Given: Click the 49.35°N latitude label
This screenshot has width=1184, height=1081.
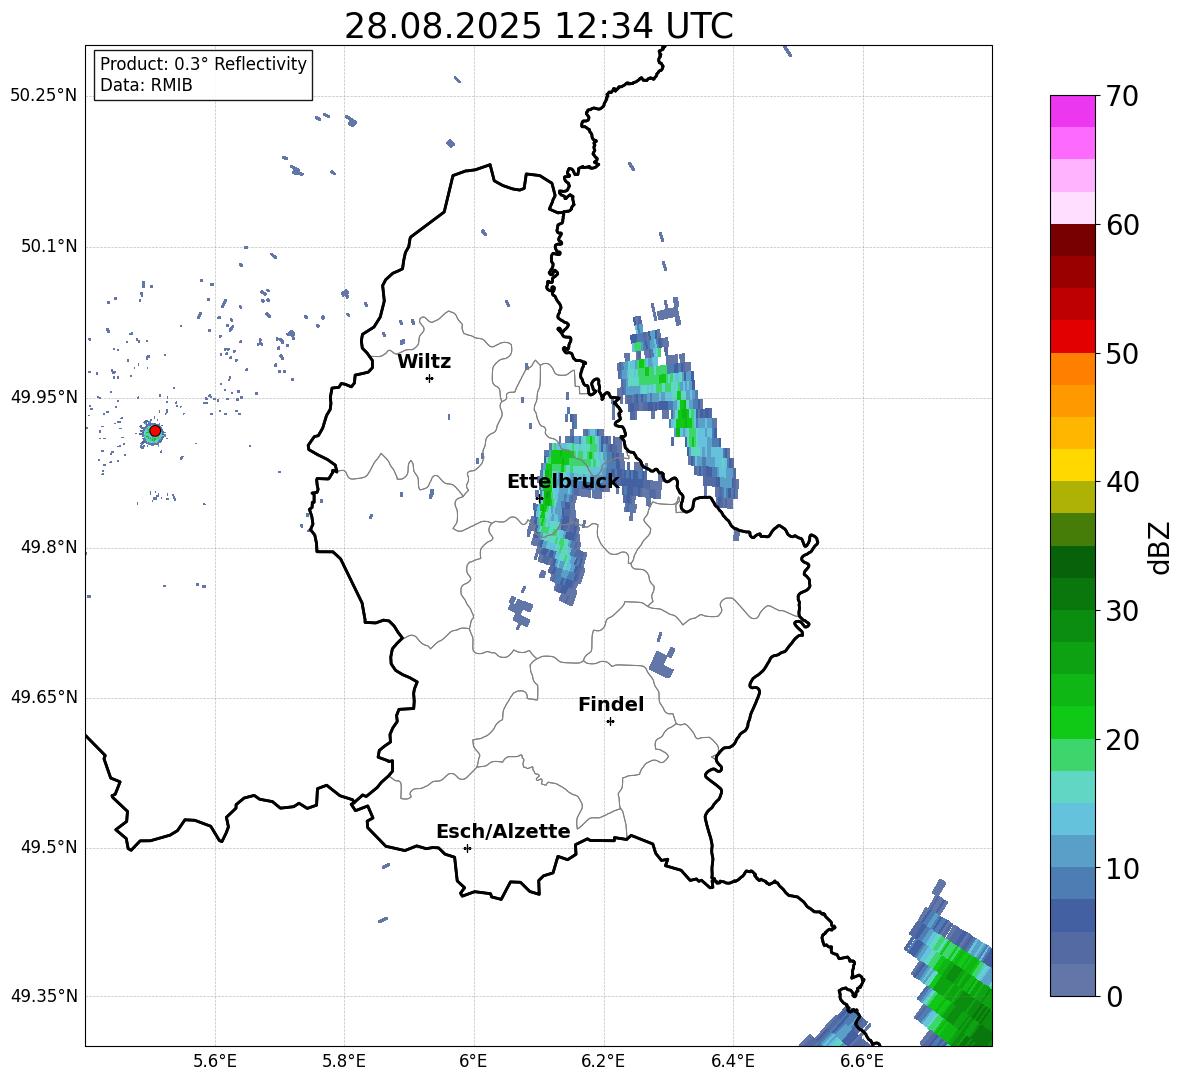Looking at the screenshot, I should [44, 996].
